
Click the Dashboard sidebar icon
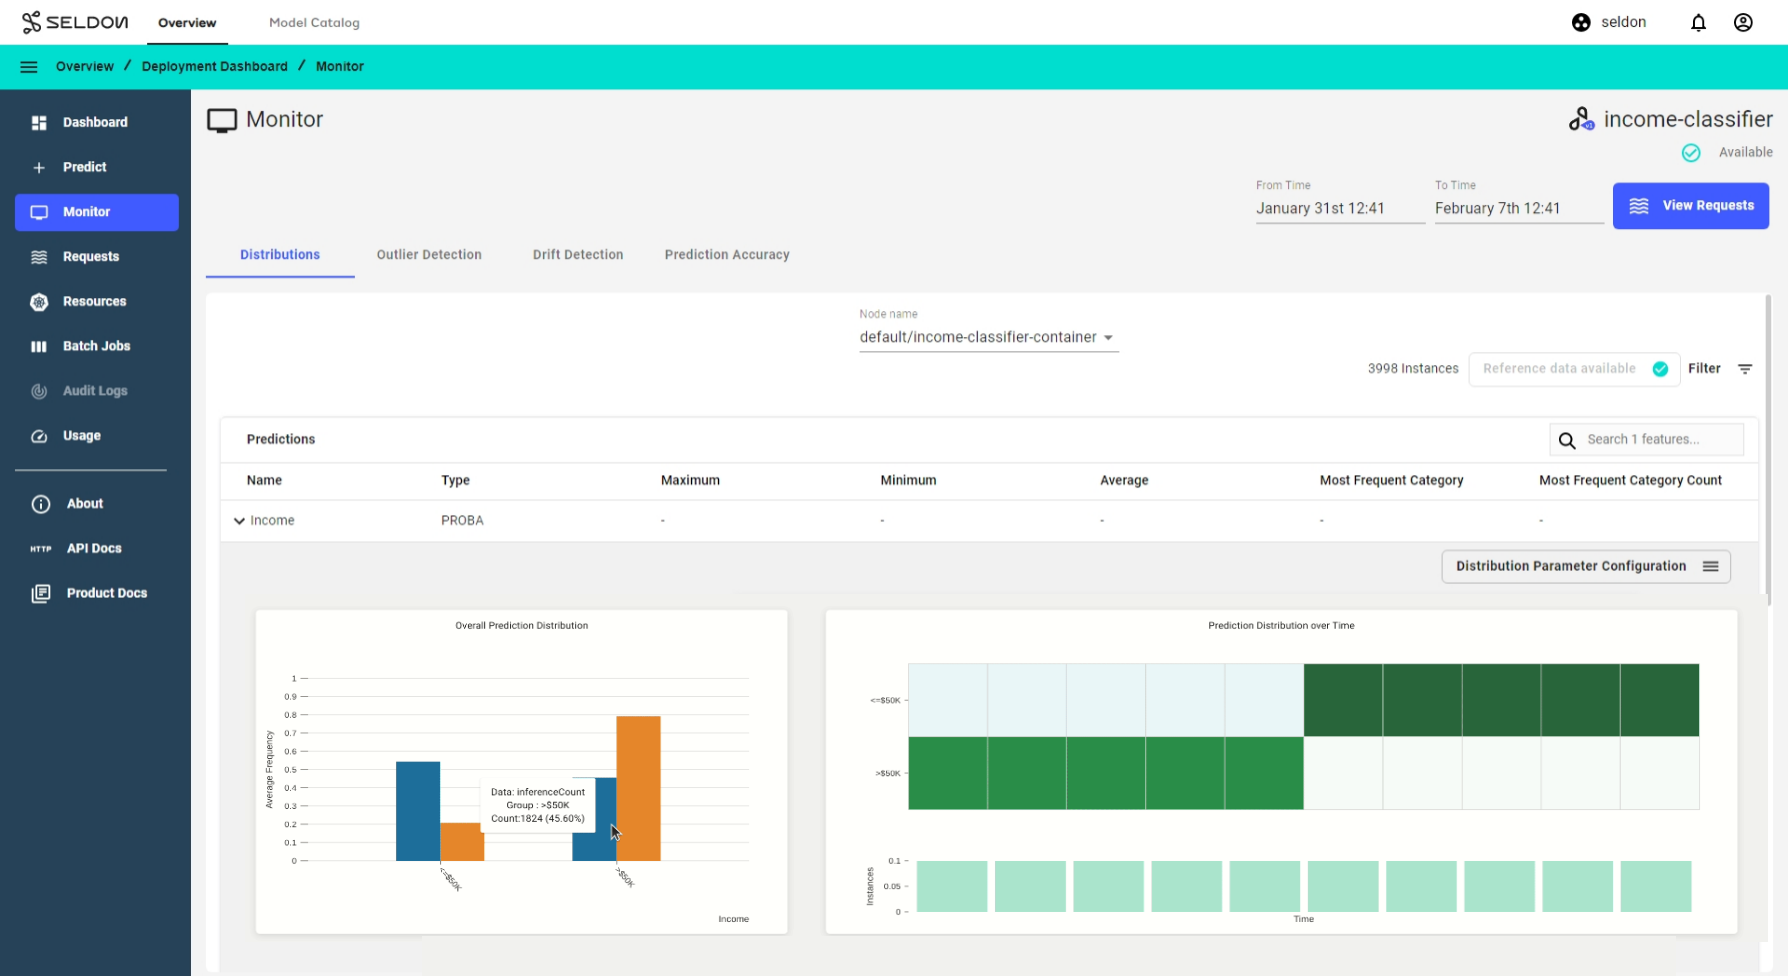(x=39, y=123)
